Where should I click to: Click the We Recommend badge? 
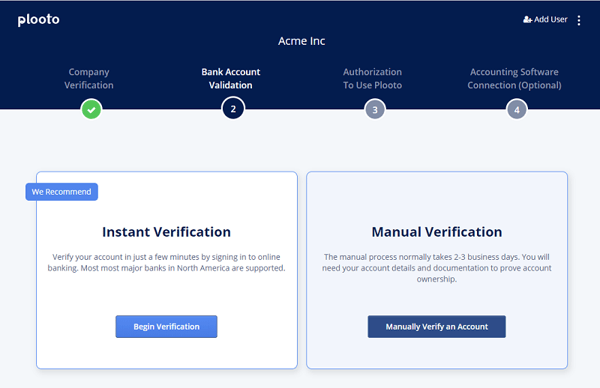(62, 192)
